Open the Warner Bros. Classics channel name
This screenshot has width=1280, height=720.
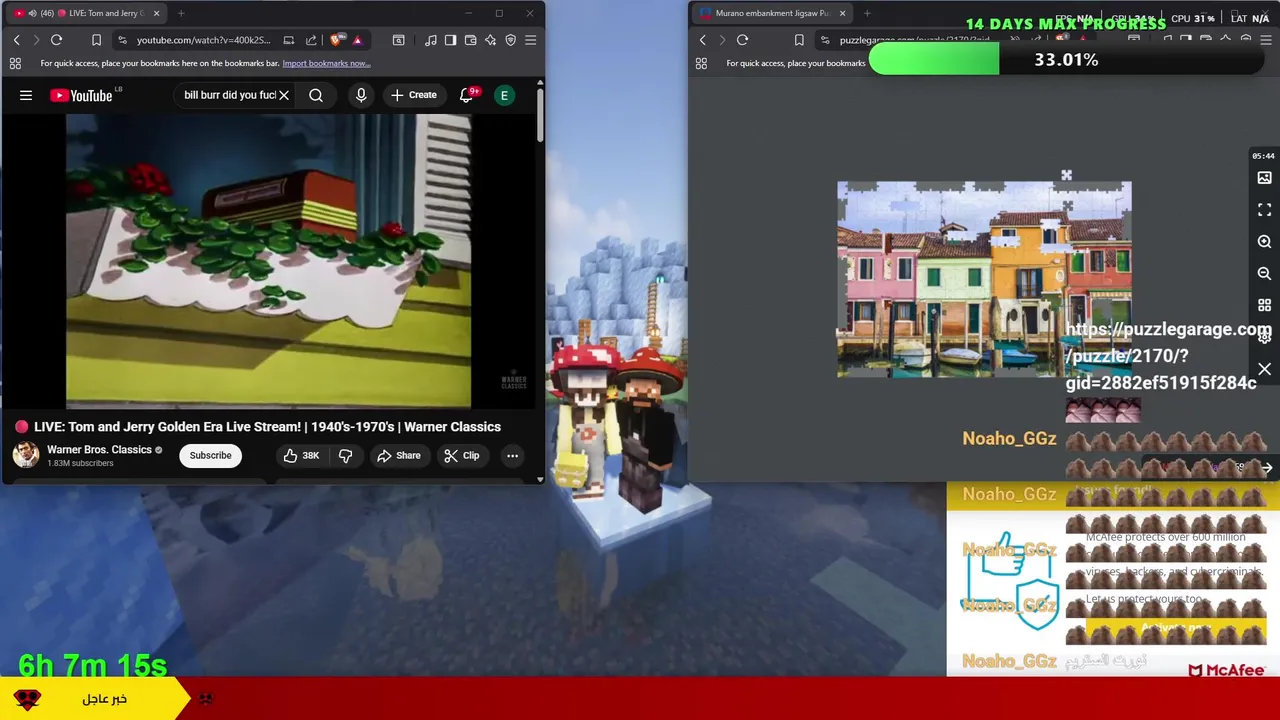[99, 449]
